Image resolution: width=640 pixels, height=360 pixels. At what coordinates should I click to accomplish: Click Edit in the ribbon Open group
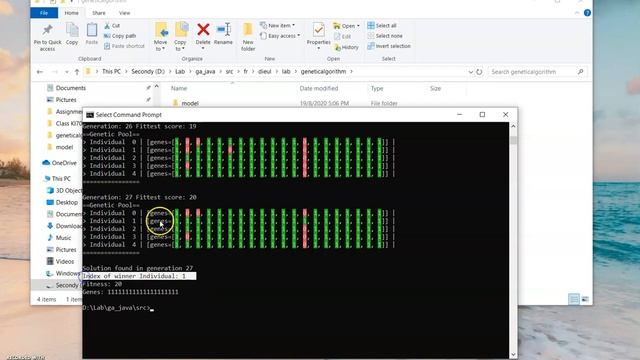342,36
